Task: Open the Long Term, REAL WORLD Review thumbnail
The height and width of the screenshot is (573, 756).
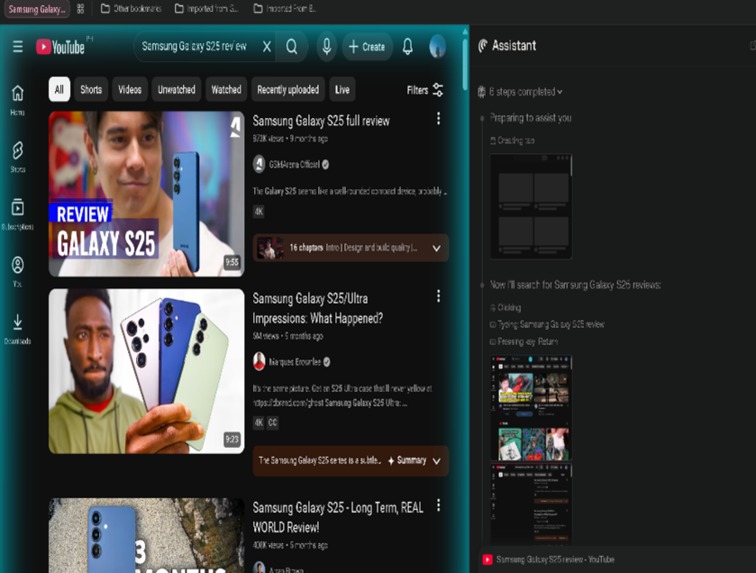Action: 147,535
